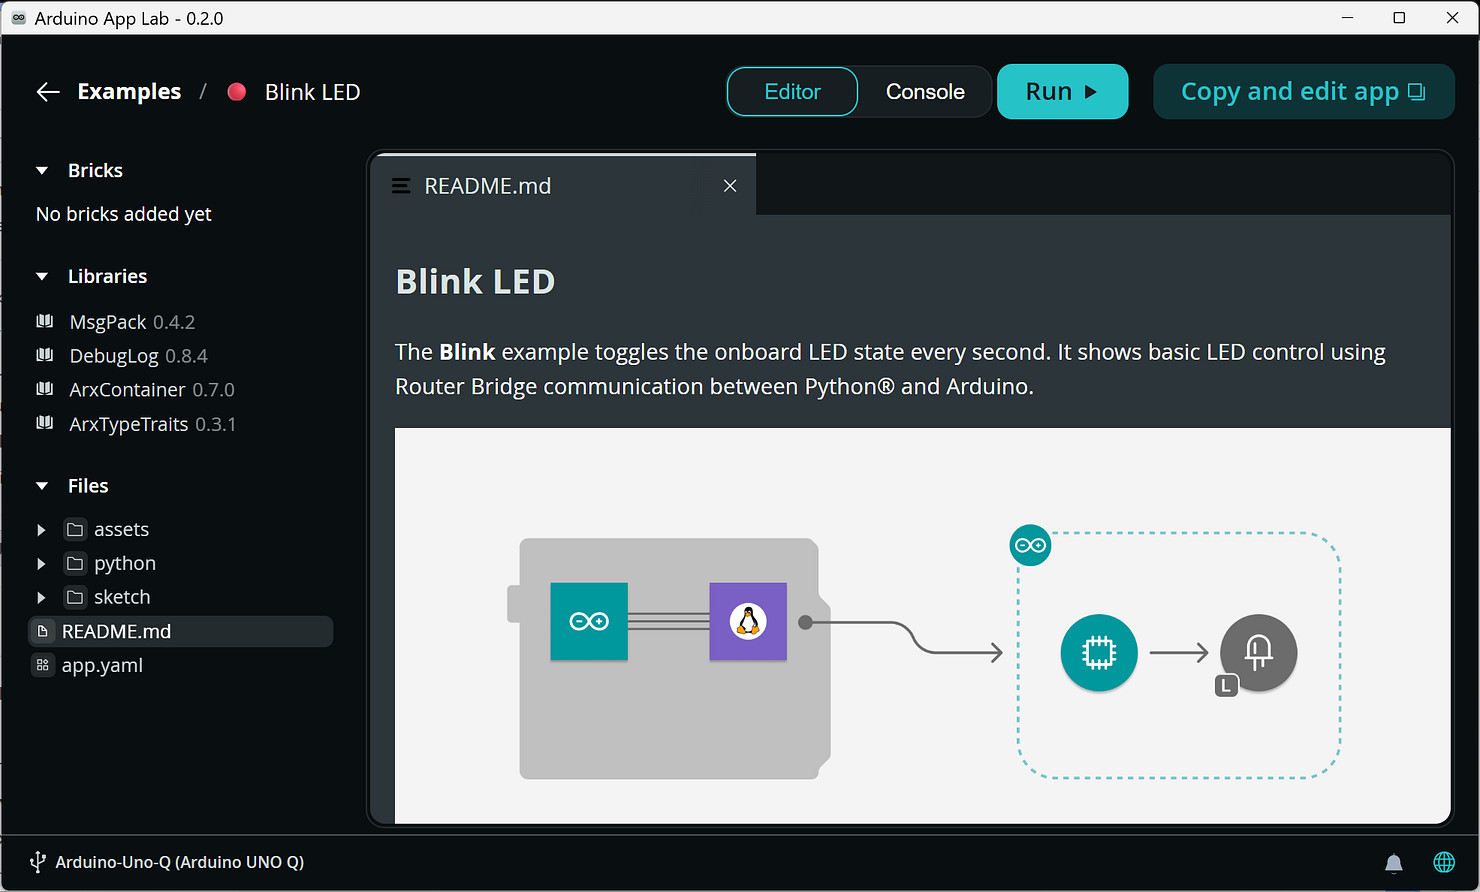1480x892 pixels.
Task: Expand the sketch folder
Action: (41, 598)
